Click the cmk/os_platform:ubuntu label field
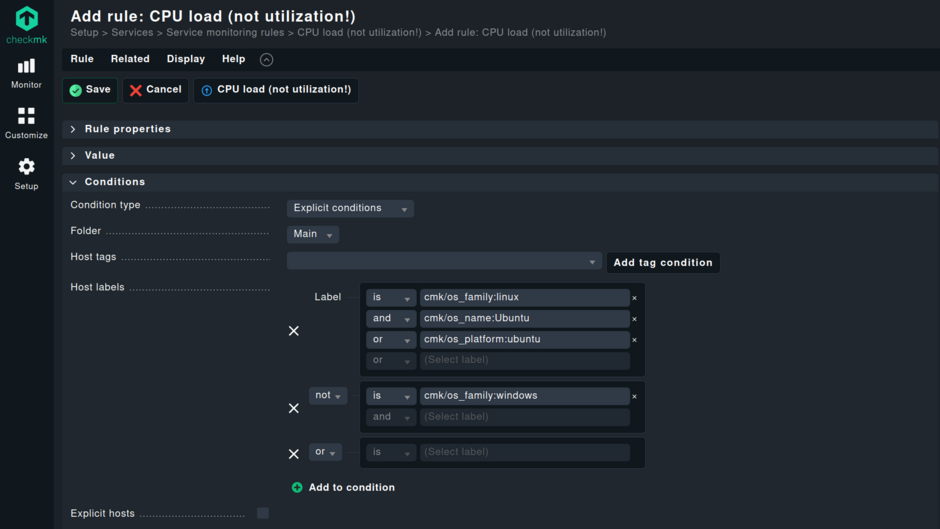Viewport: 940px width, 529px height. click(x=524, y=340)
